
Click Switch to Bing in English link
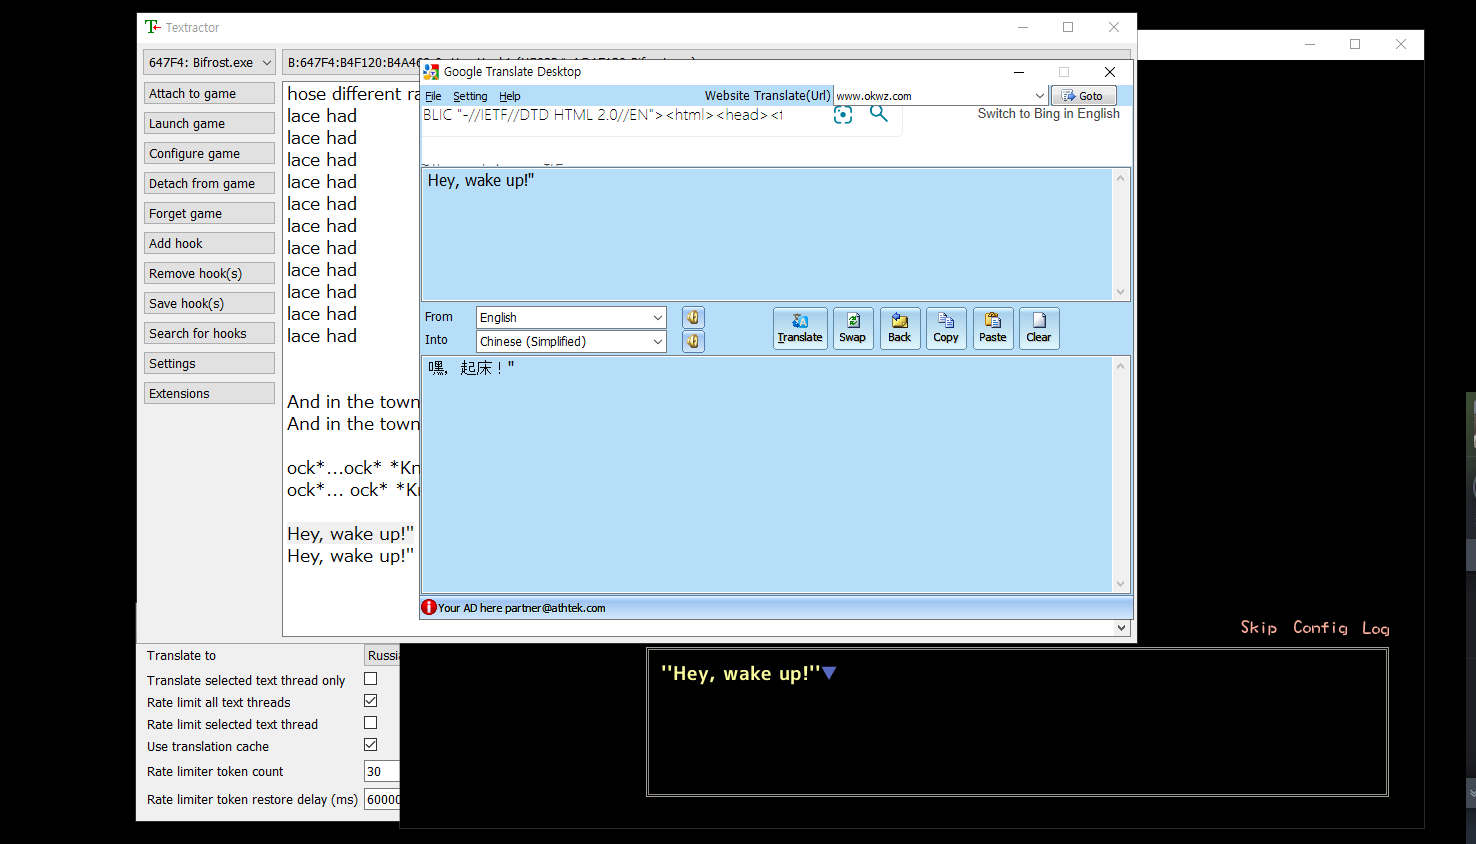pos(1049,114)
